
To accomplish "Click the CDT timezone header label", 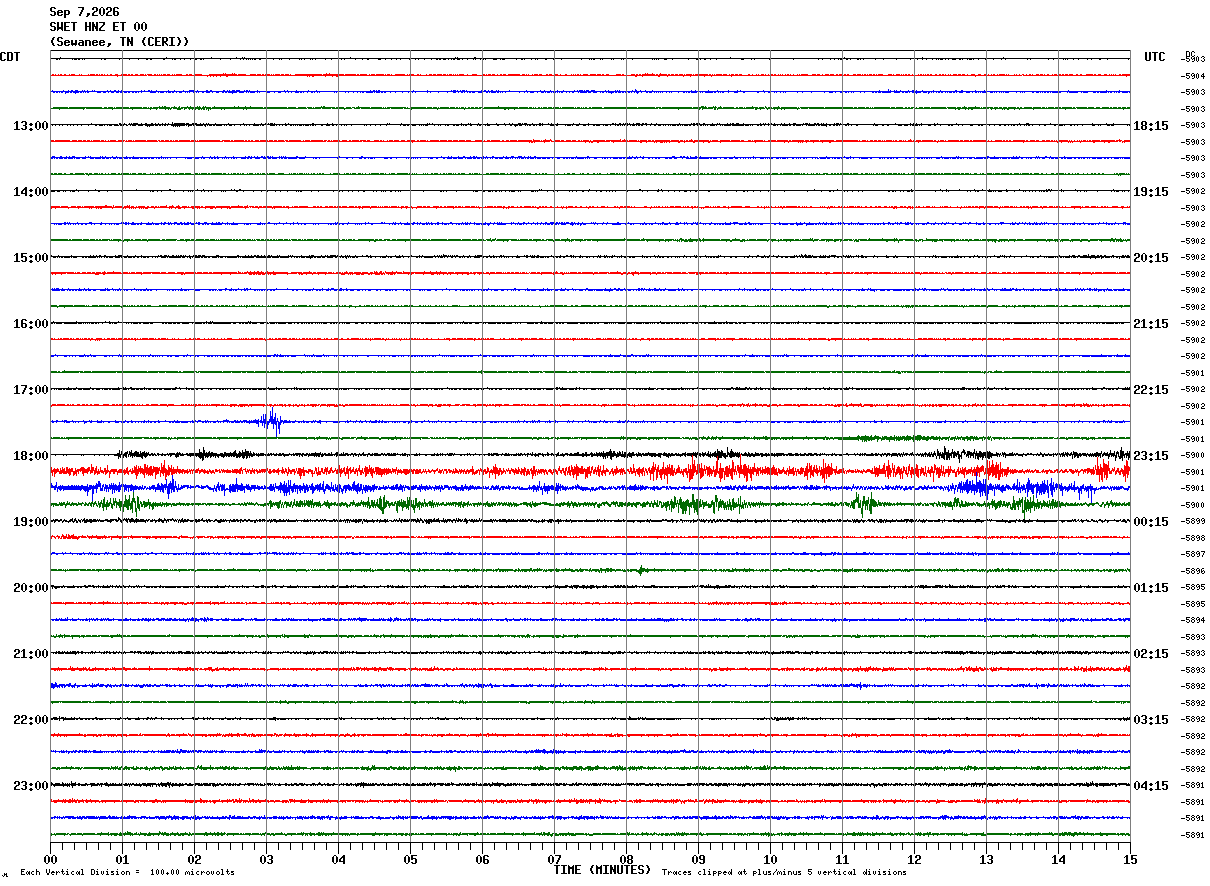I will [10, 57].
